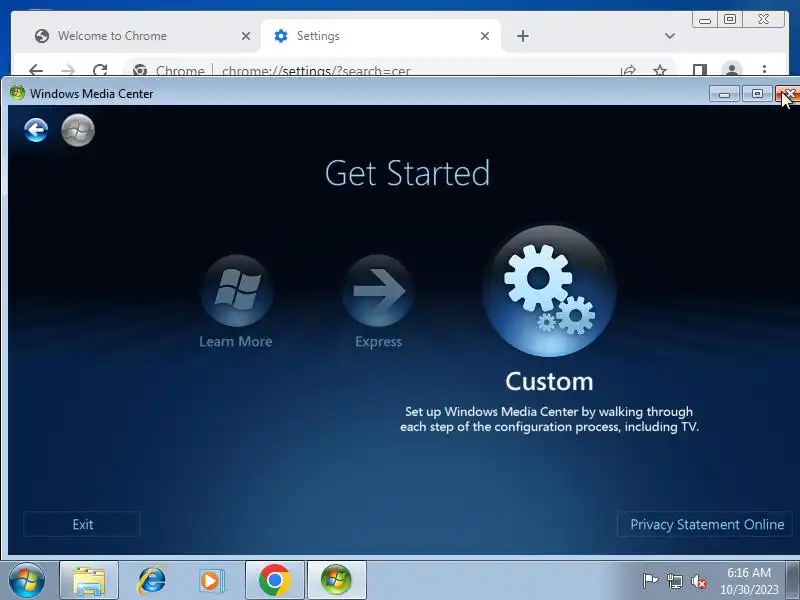The width and height of the screenshot is (800, 600).
Task: Open the Action Center flag icon
Action: 650,581
